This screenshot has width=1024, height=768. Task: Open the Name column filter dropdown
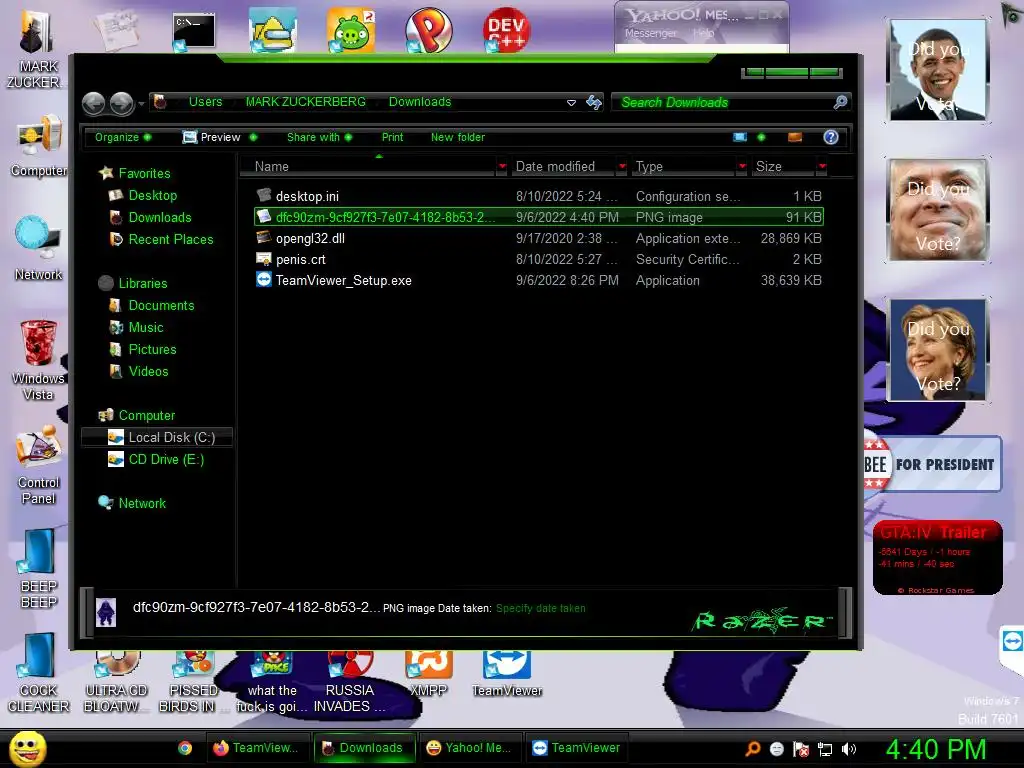502,167
